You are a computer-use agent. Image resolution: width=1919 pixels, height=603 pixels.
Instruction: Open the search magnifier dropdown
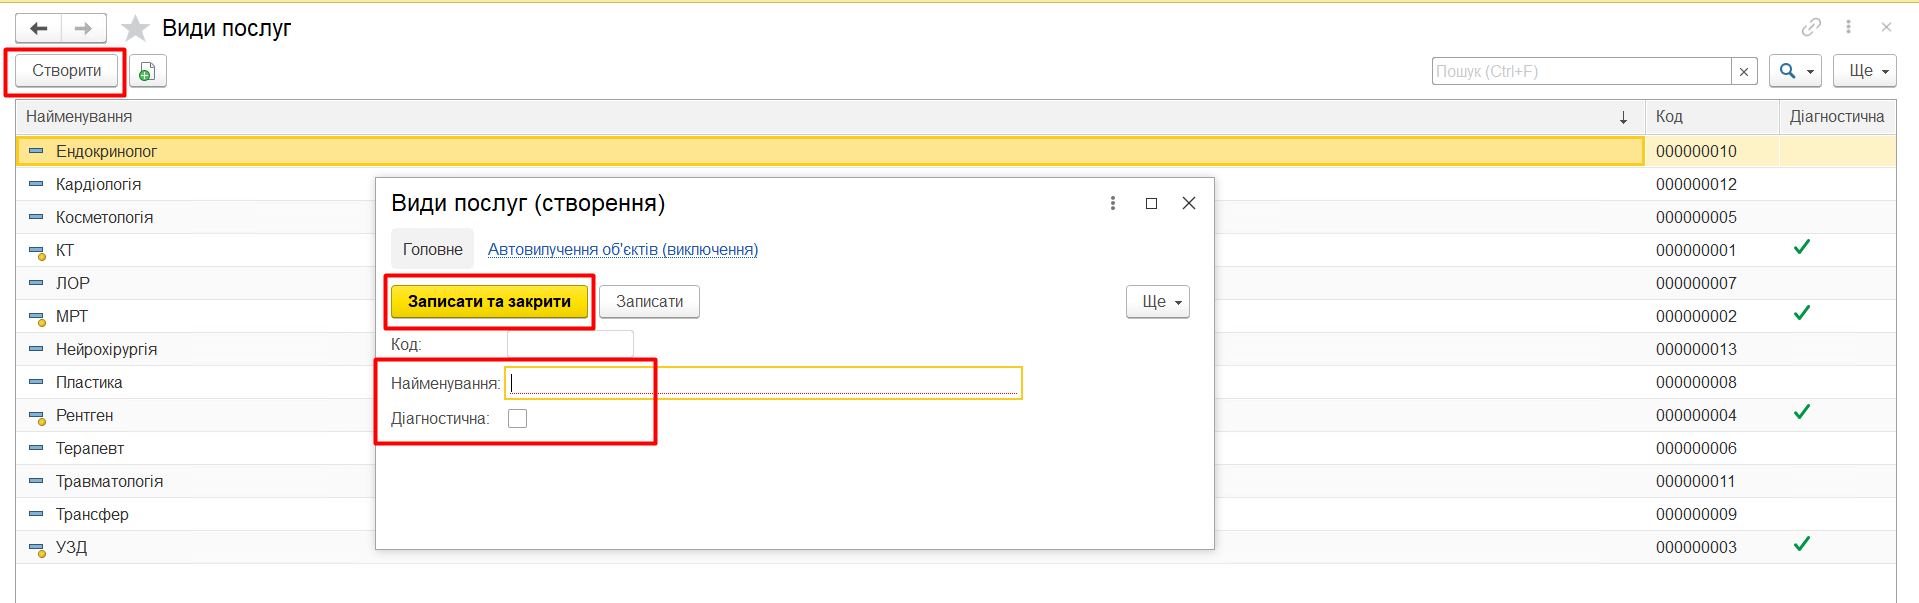1795,71
